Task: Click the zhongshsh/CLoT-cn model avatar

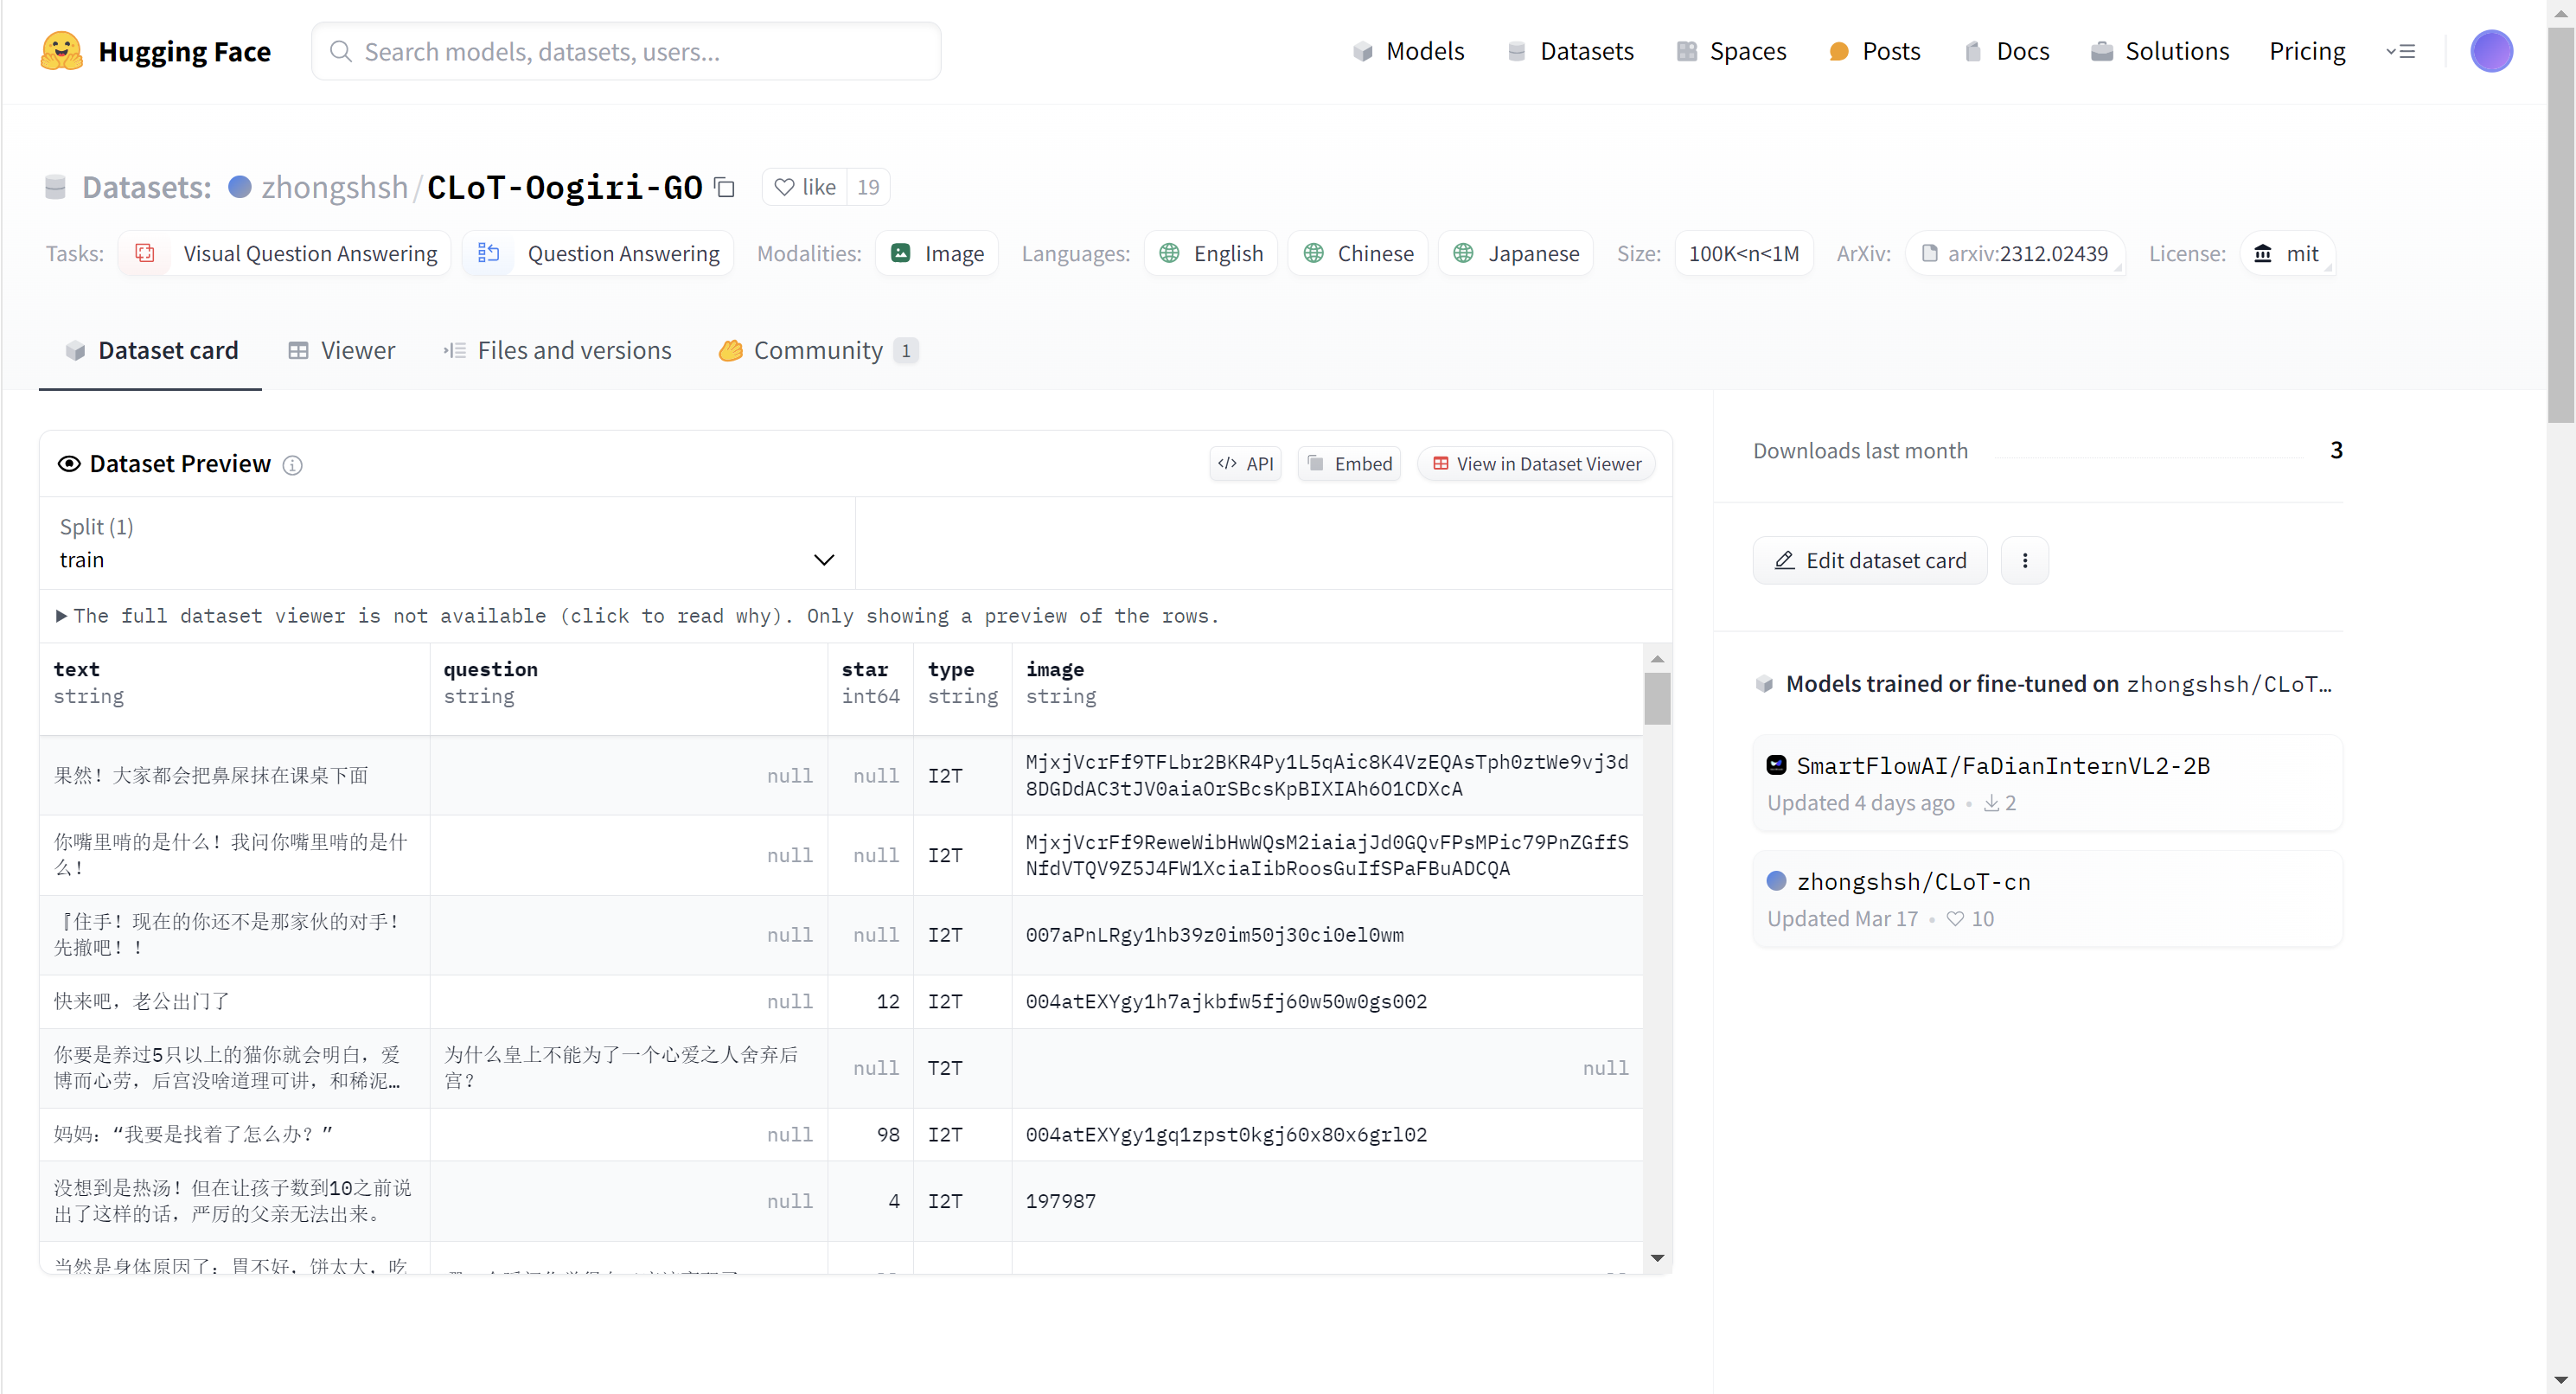Action: [x=1776, y=881]
